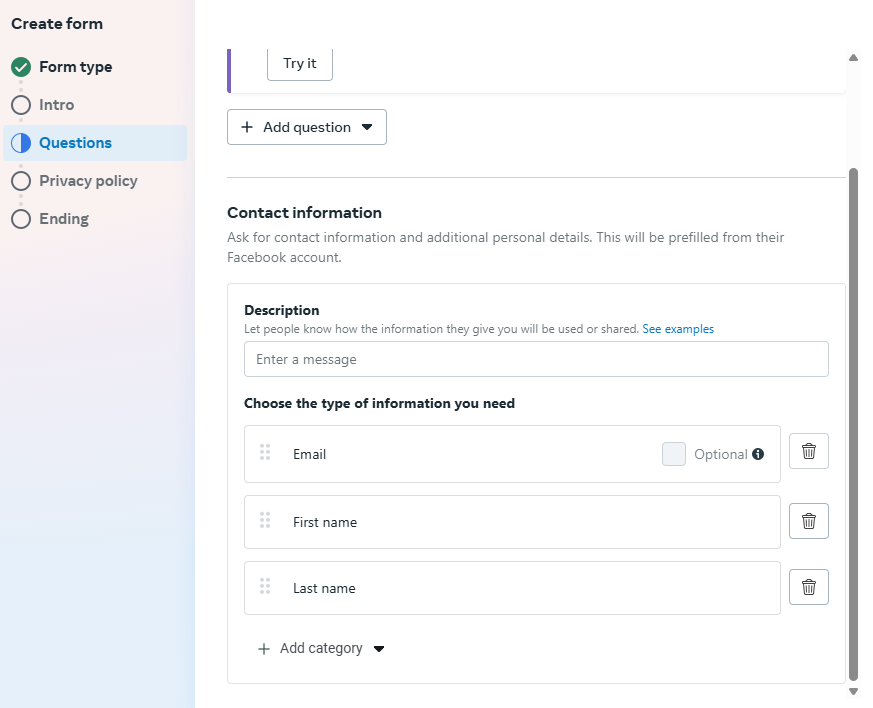Image resolution: width=873 pixels, height=708 pixels.
Task: Go to the Privacy policy step
Action: 88,181
